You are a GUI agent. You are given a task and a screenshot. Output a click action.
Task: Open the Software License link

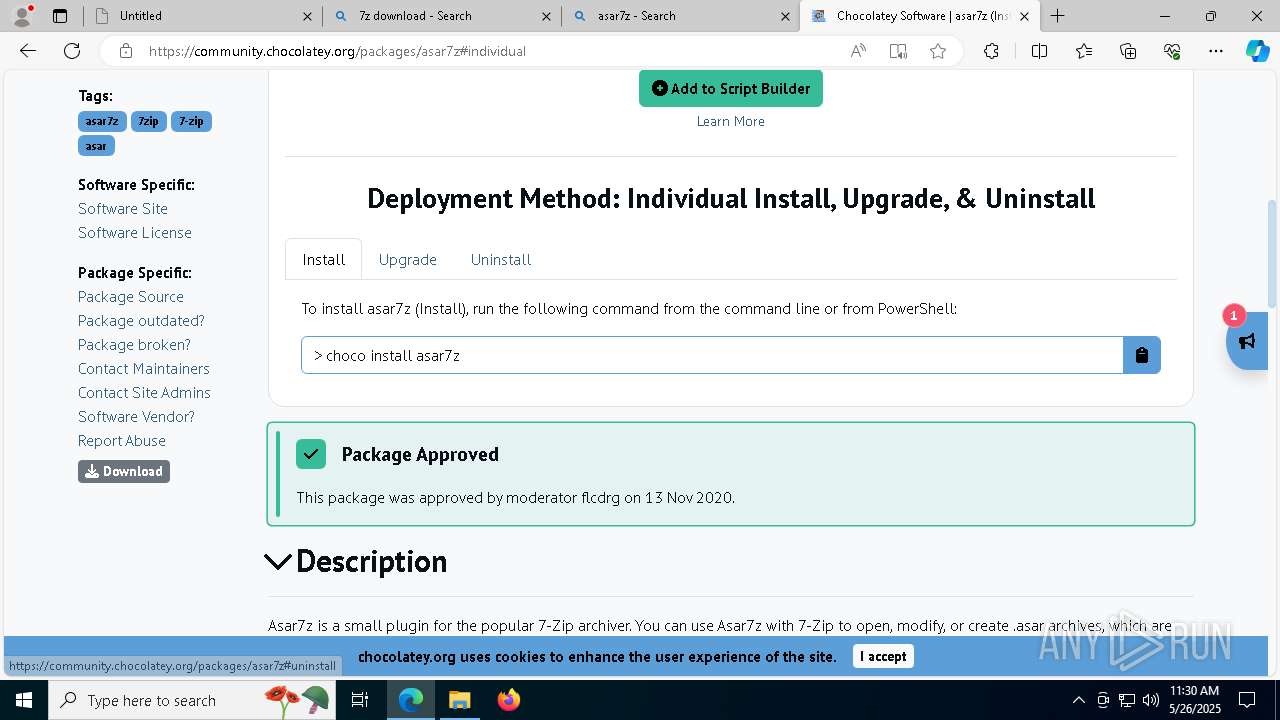(x=135, y=232)
